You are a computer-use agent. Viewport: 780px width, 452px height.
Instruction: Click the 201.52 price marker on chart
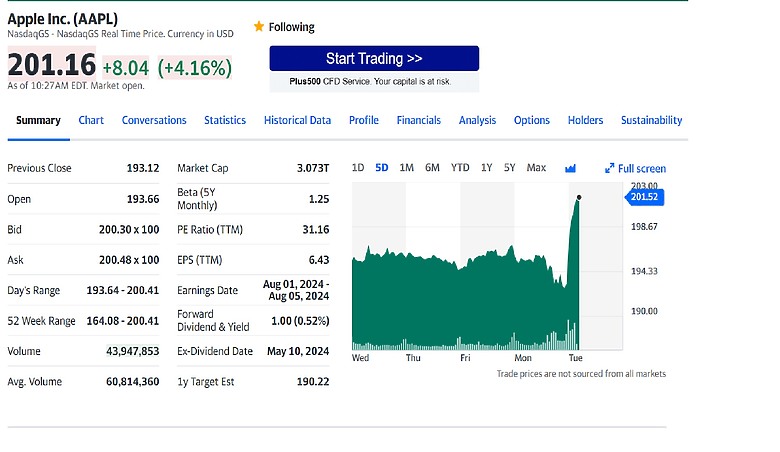[644, 197]
